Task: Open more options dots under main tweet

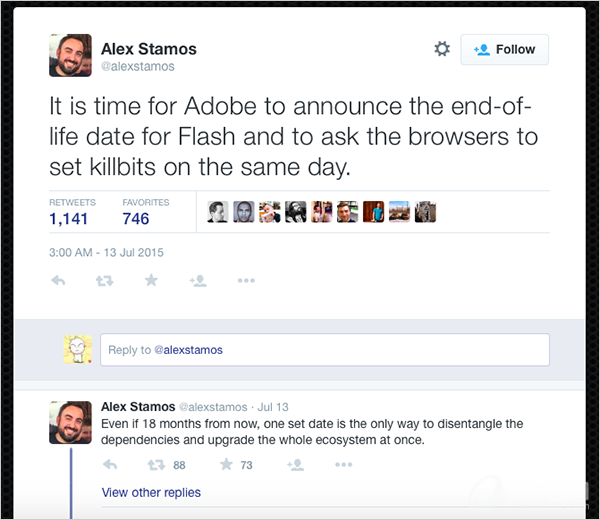Action: click(x=246, y=281)
